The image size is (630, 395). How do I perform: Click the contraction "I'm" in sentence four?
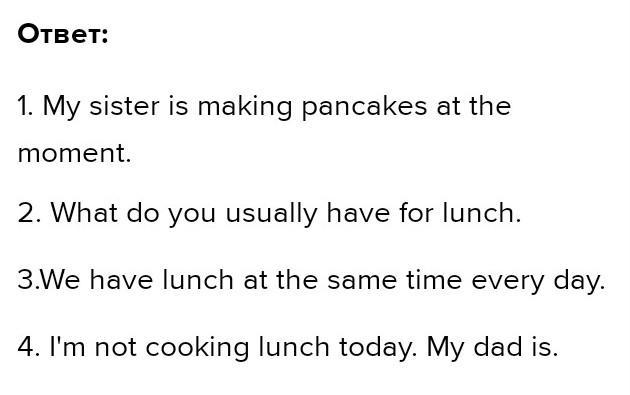coord(67,347)
